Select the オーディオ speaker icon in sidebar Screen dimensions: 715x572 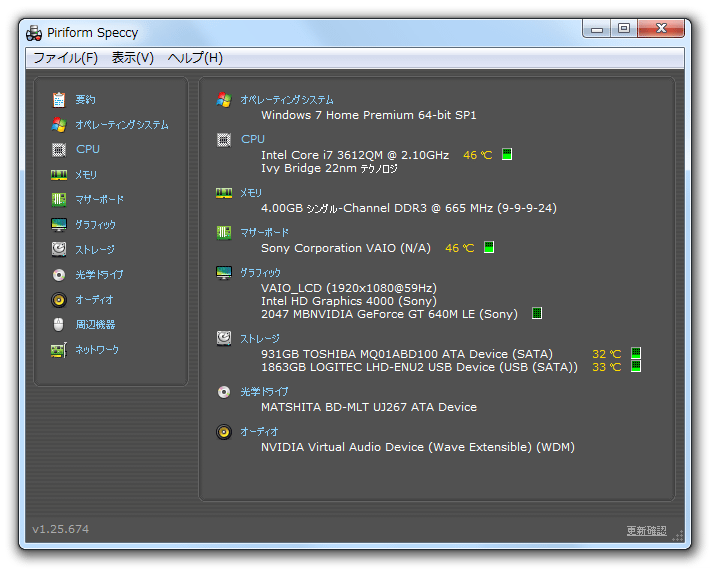click(x=59, y=300)
